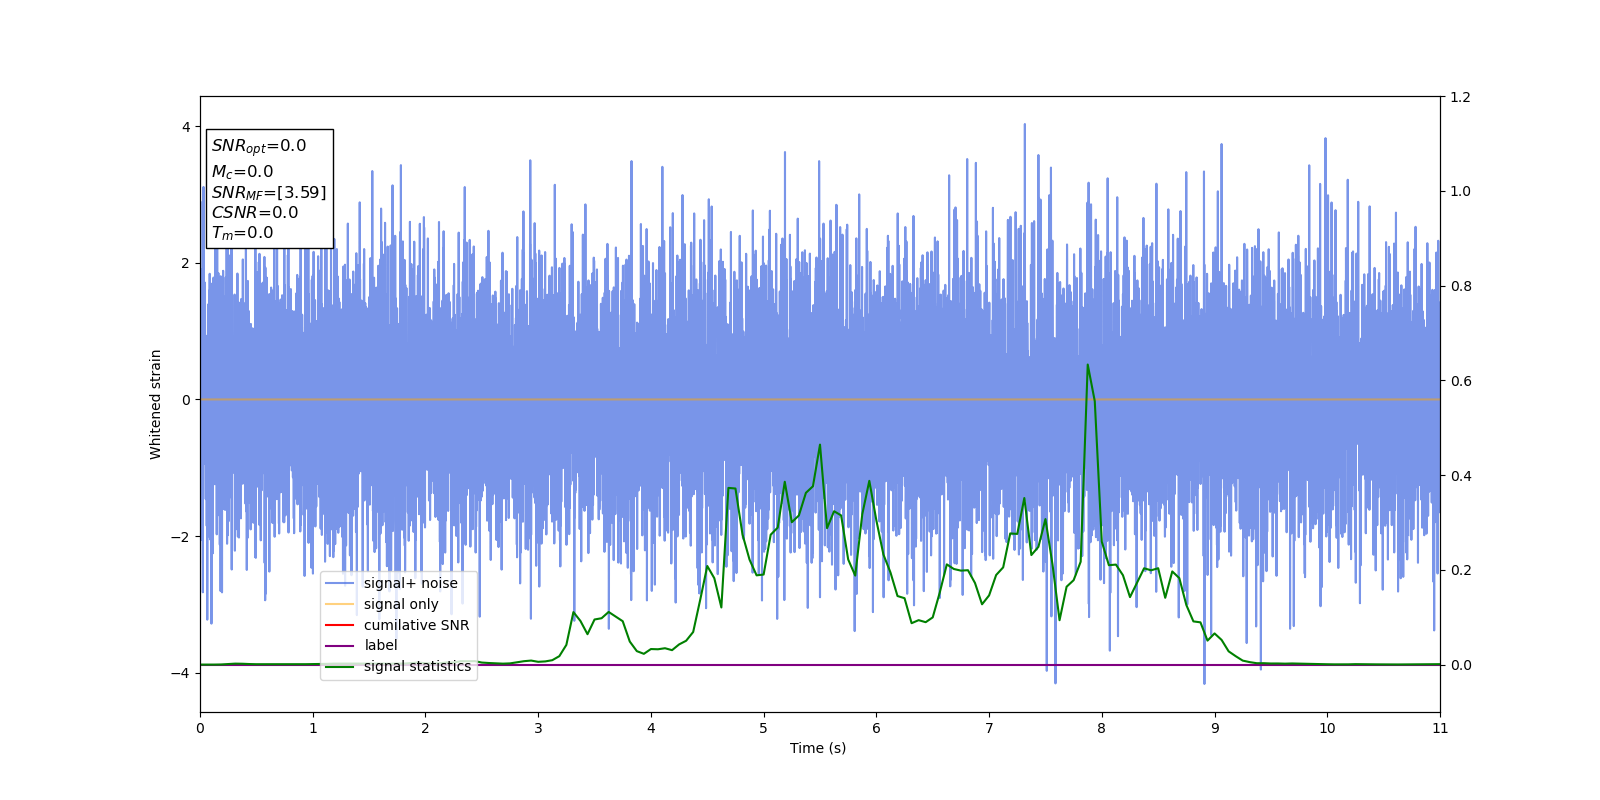Image resolution: width=1600 pixels, height=800 pixels.
Task: Click the x-axis tick label 3
Action: [x=538, y=728]
